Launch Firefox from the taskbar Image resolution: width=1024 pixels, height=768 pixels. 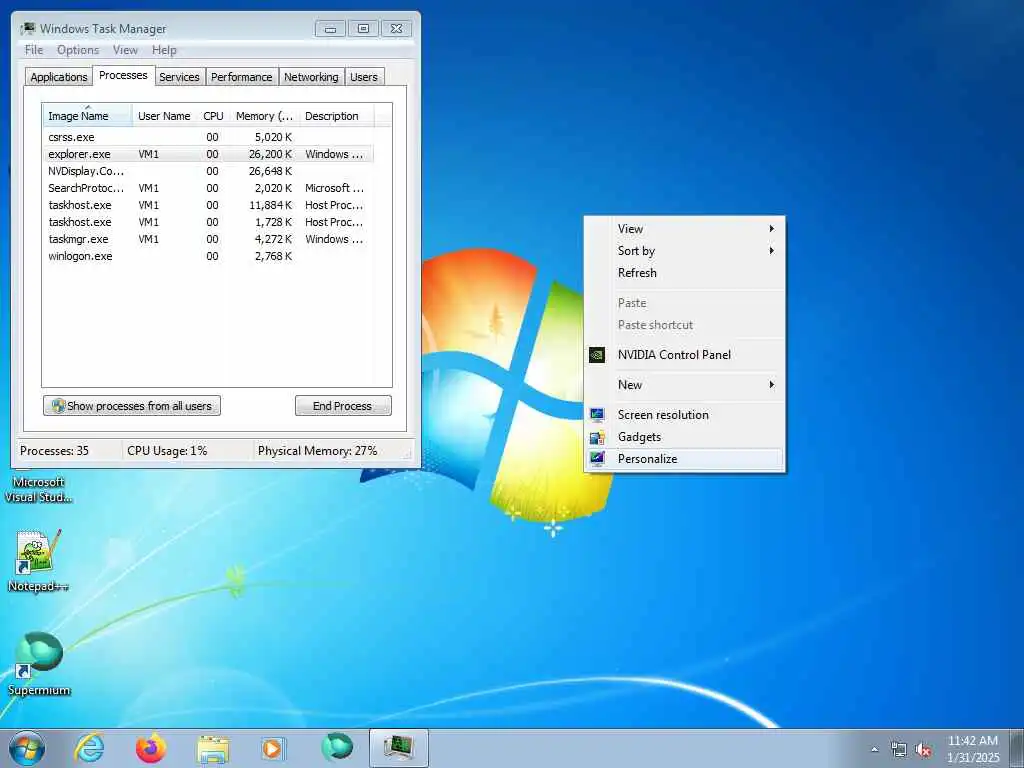[151, 748]
